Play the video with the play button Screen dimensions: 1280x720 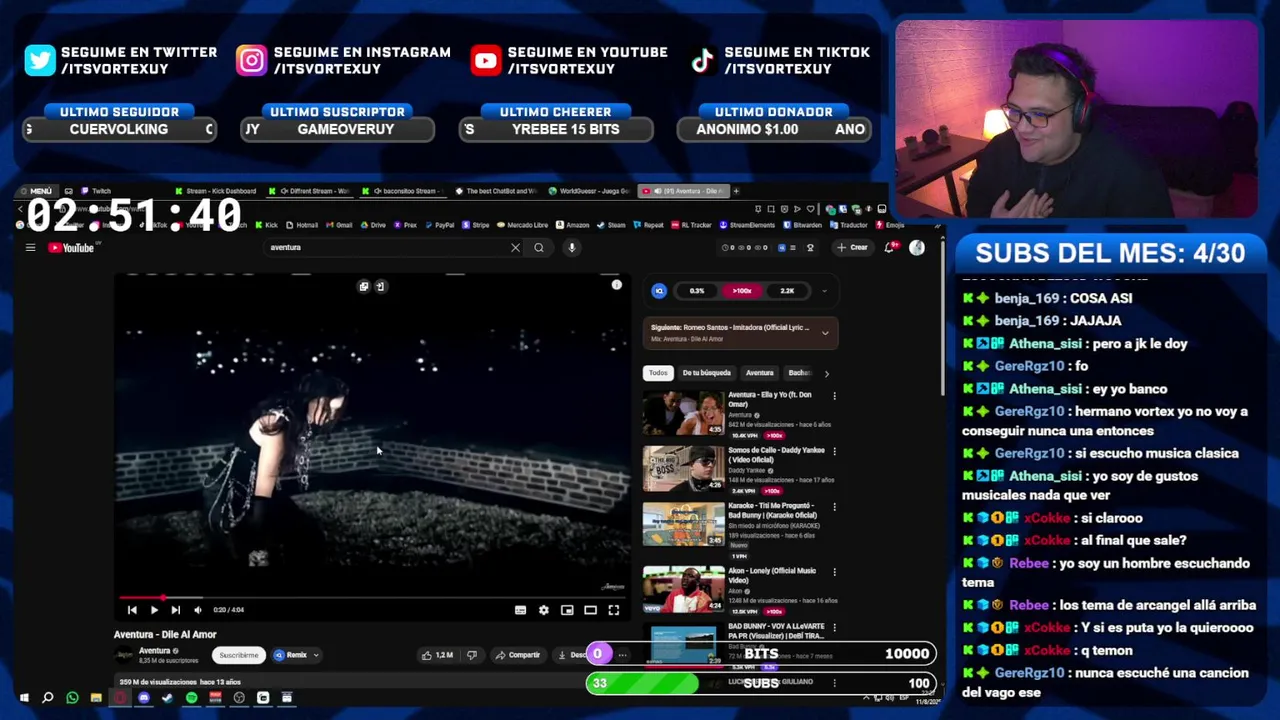click(x=154, y=610)
